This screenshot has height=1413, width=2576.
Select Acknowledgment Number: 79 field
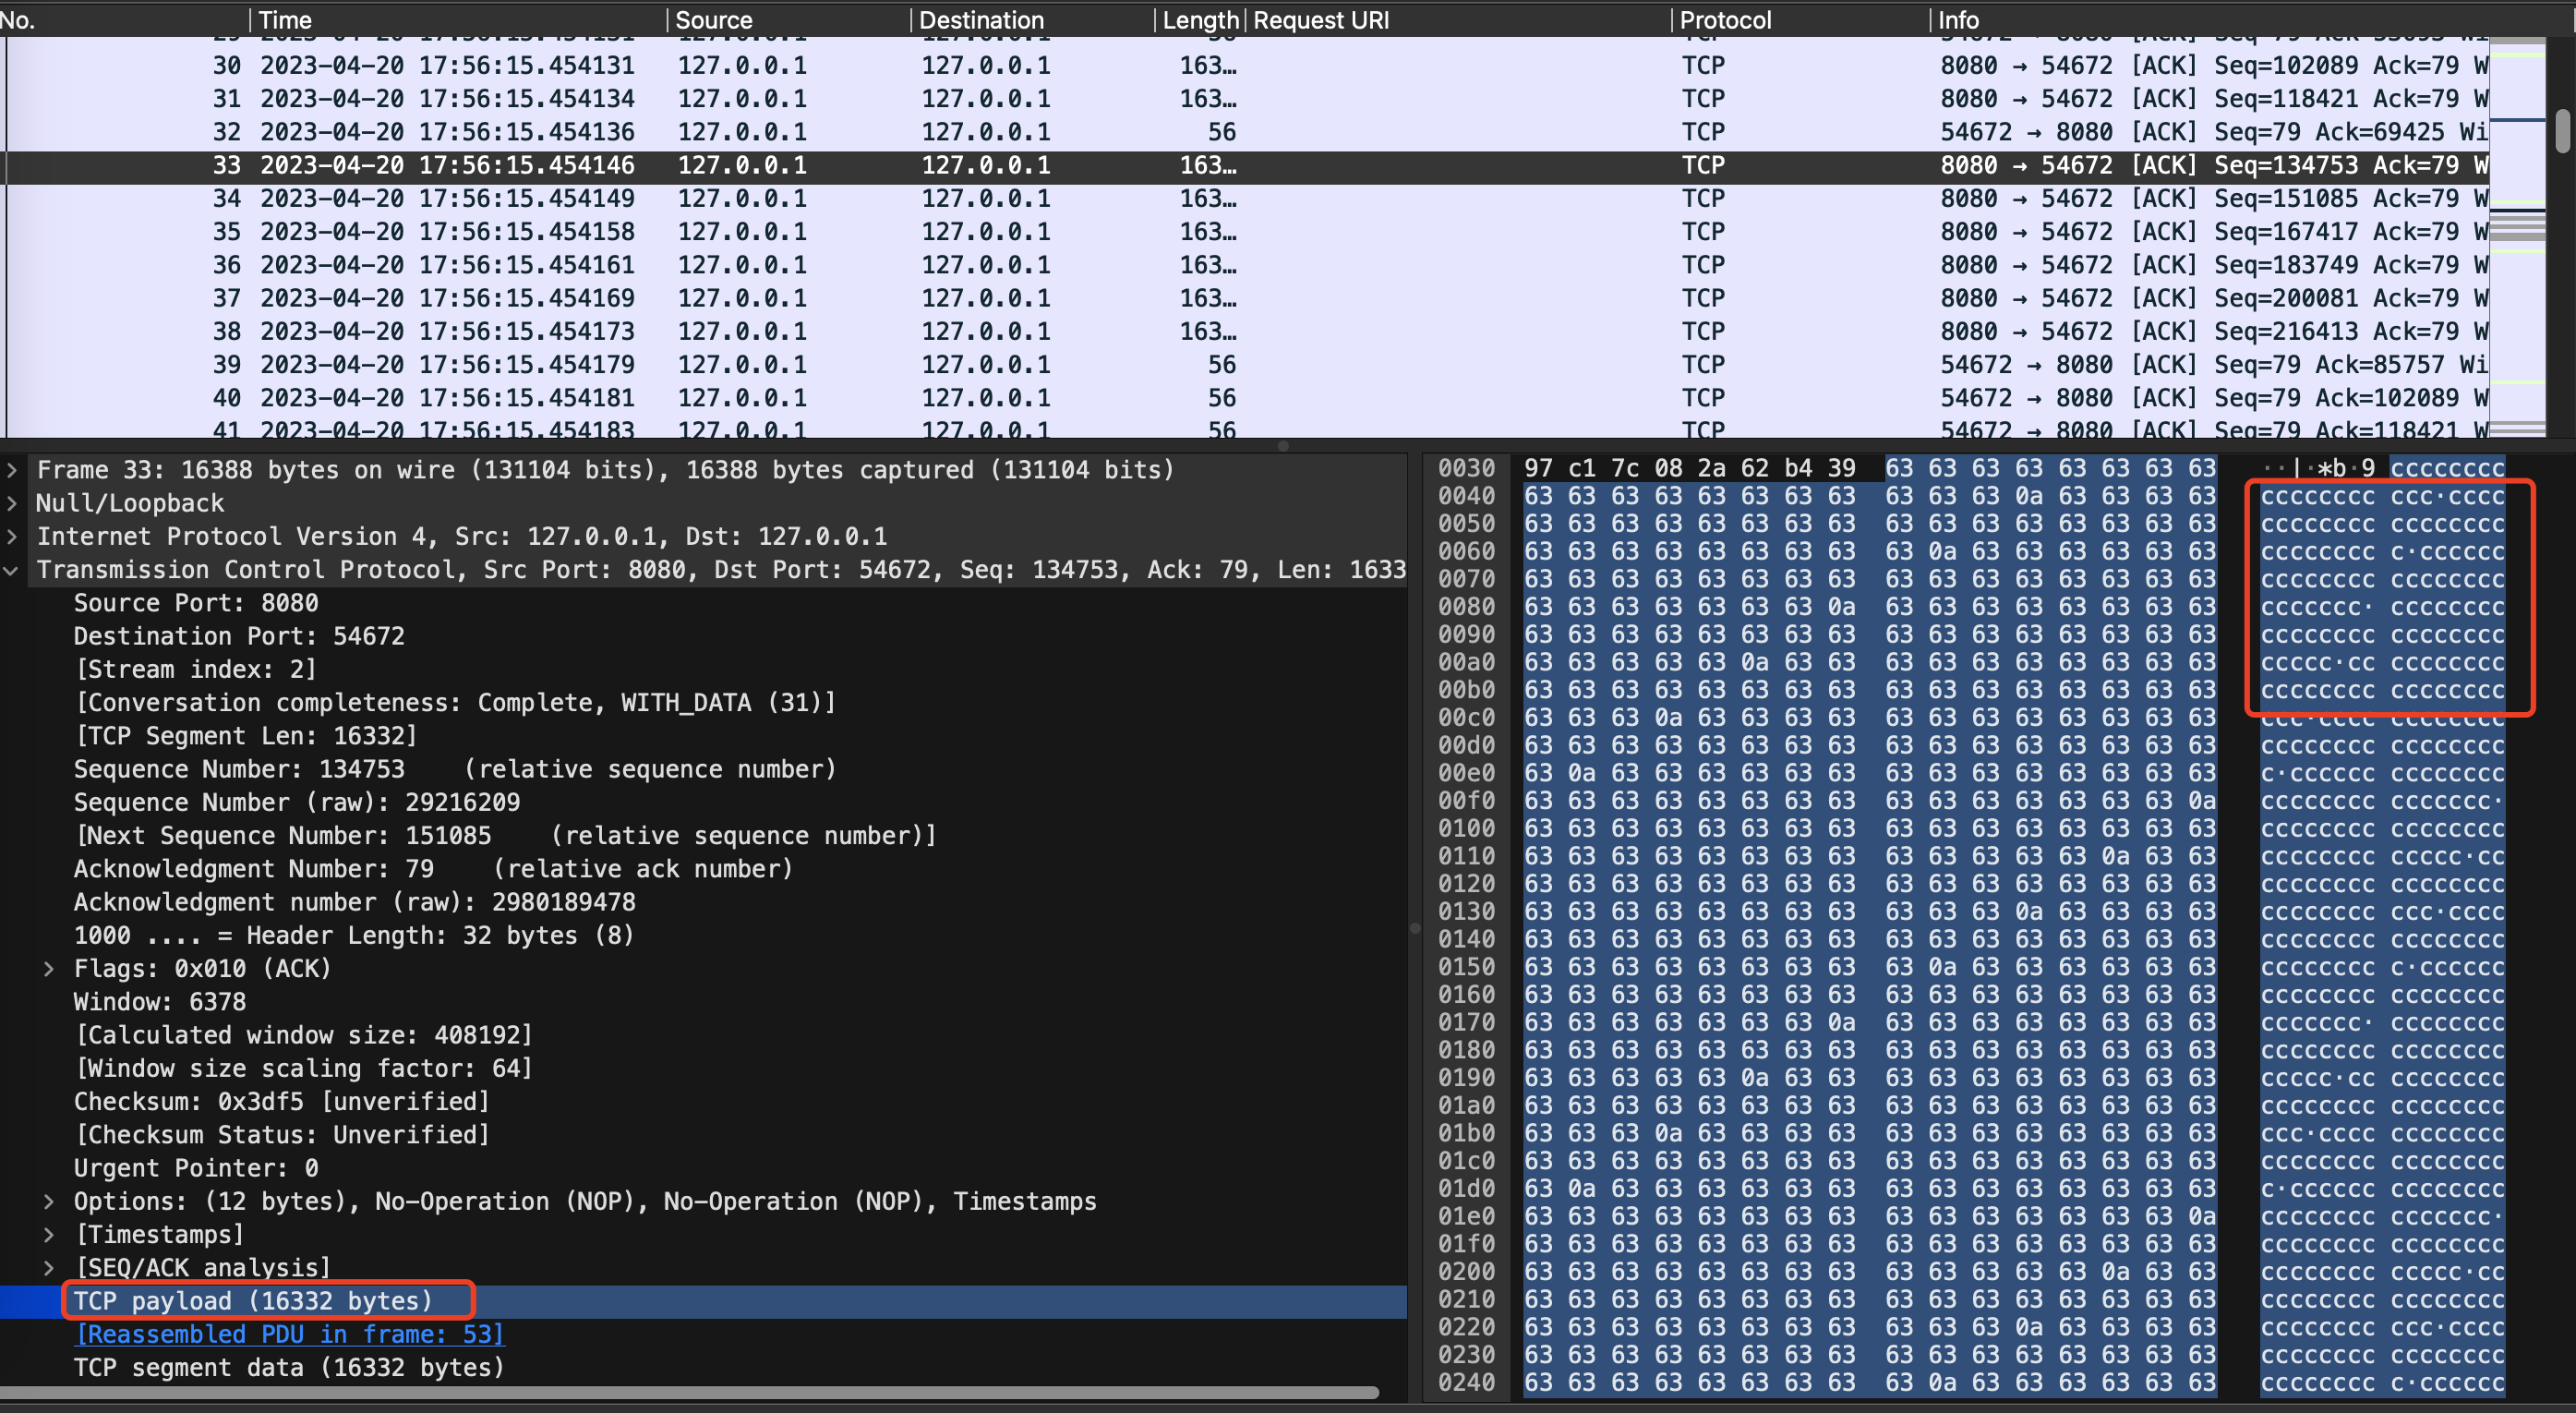(x=703, y=868)
